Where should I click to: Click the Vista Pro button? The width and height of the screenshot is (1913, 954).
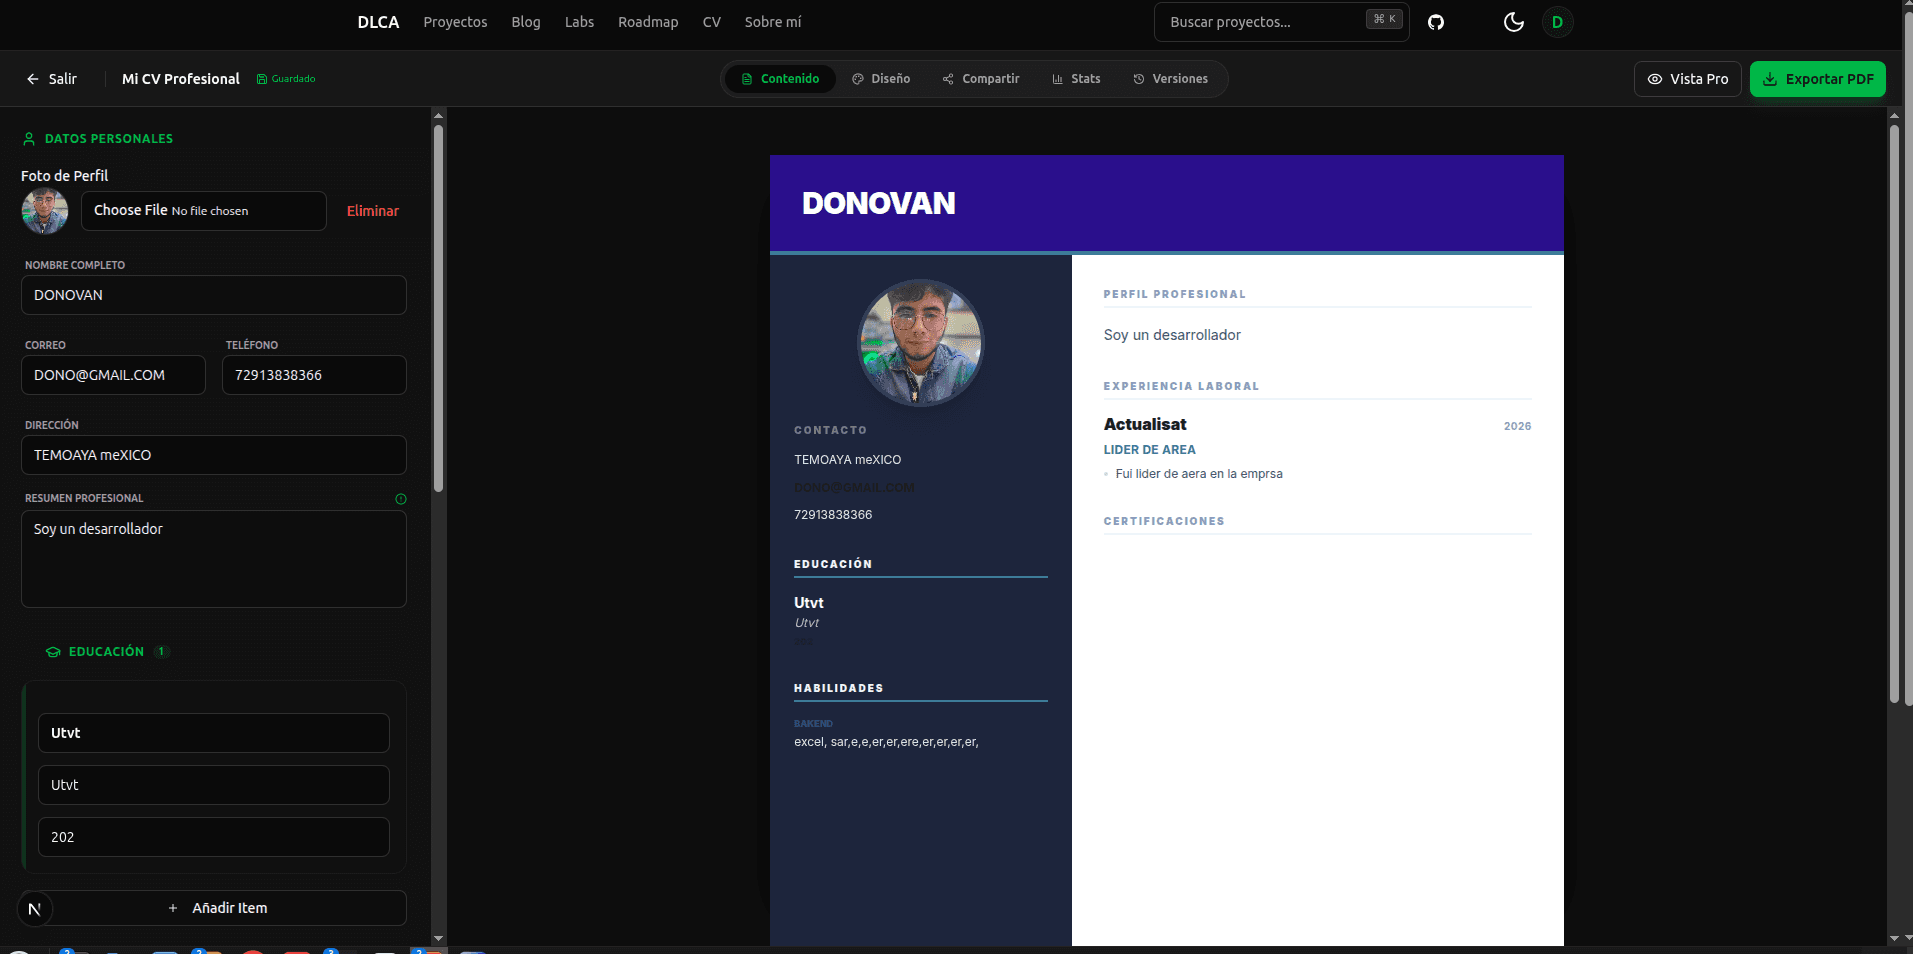click(x=1688, y=79)
